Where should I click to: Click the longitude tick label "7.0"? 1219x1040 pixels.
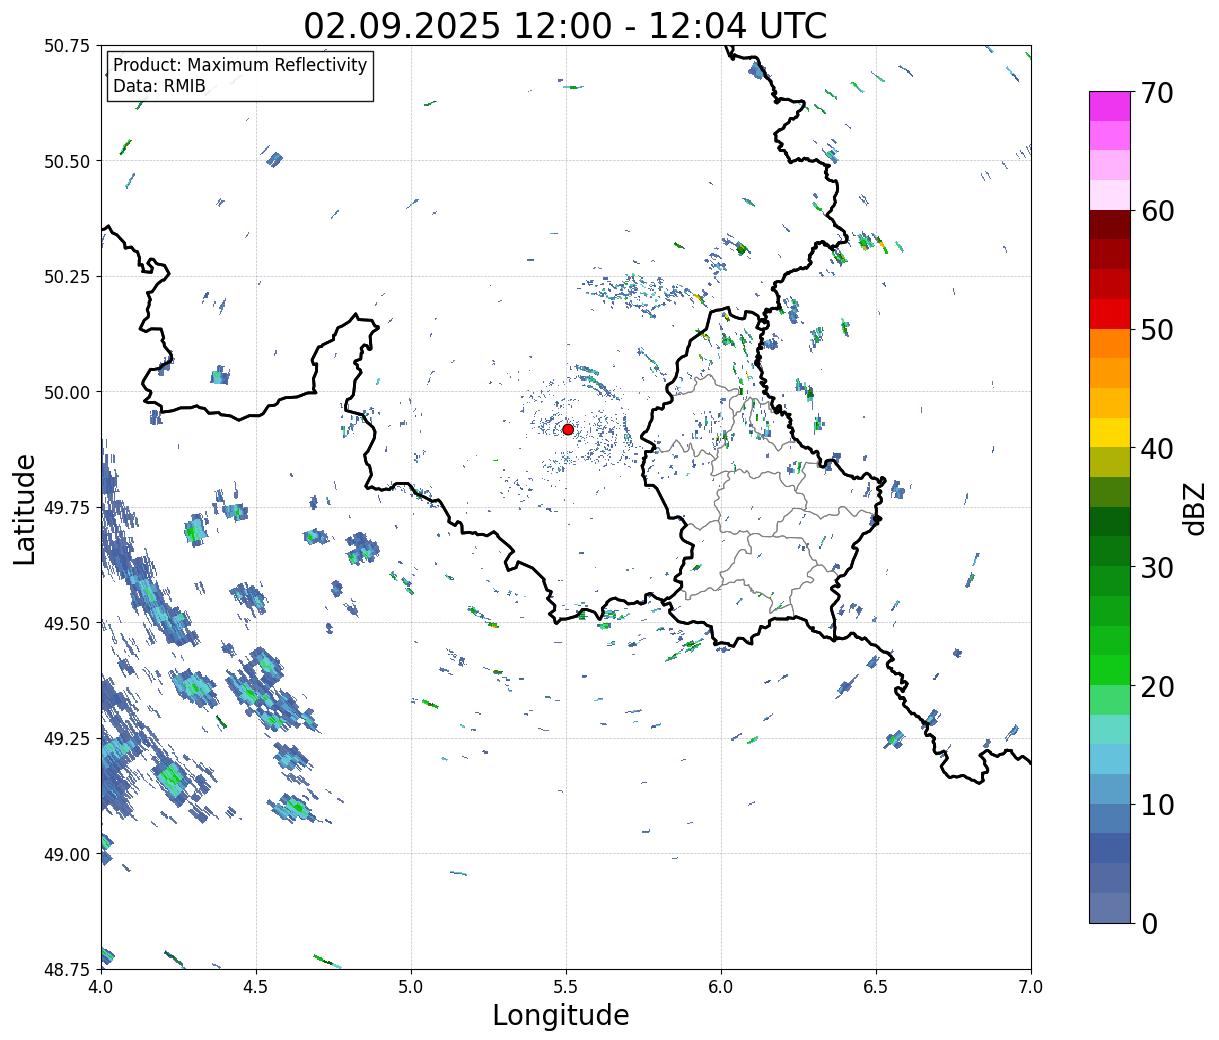[x=1031, y=986]
